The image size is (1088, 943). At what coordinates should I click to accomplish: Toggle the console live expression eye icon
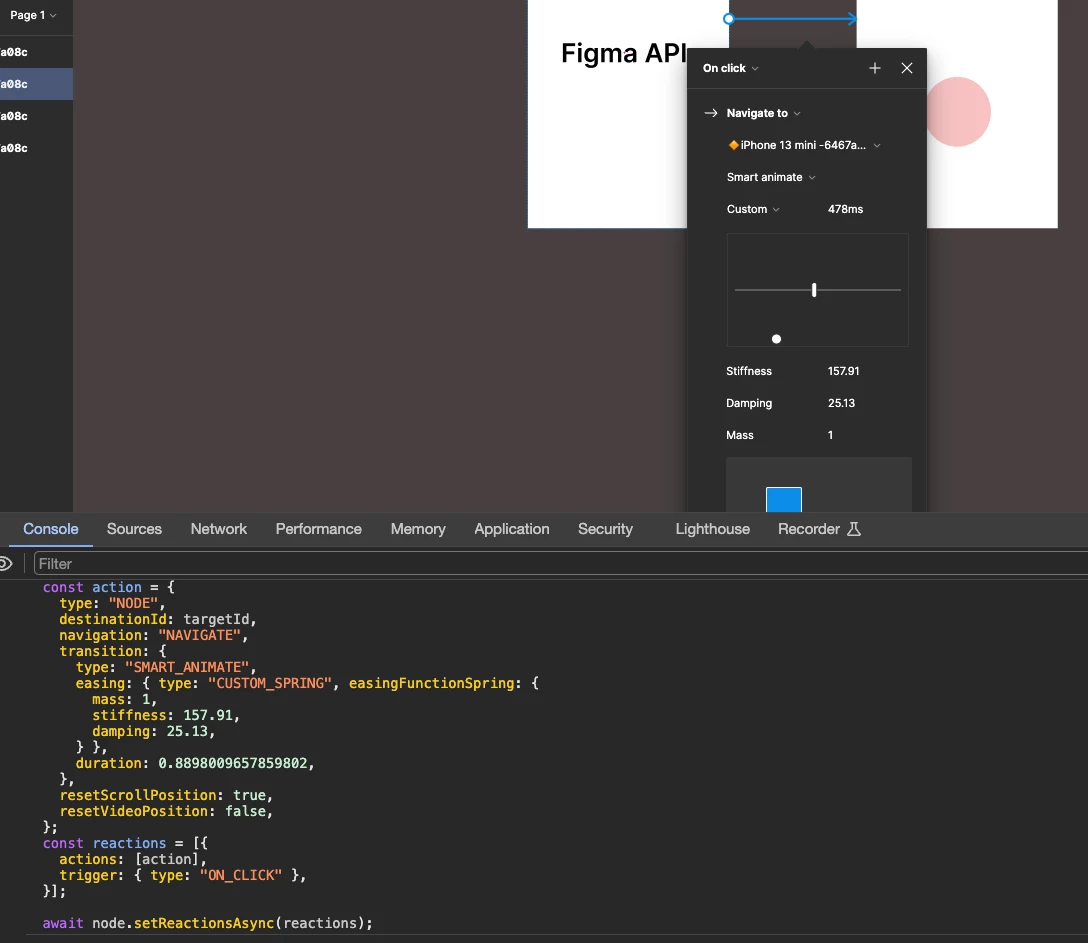tap(6, 563)
